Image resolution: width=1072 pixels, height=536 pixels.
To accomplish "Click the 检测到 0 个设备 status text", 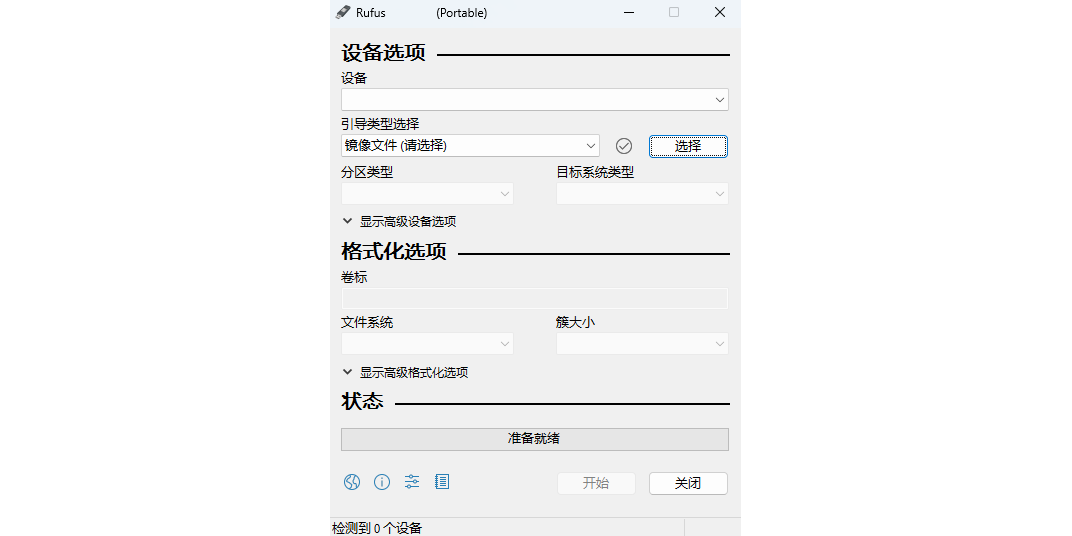I will pos(377,528).
